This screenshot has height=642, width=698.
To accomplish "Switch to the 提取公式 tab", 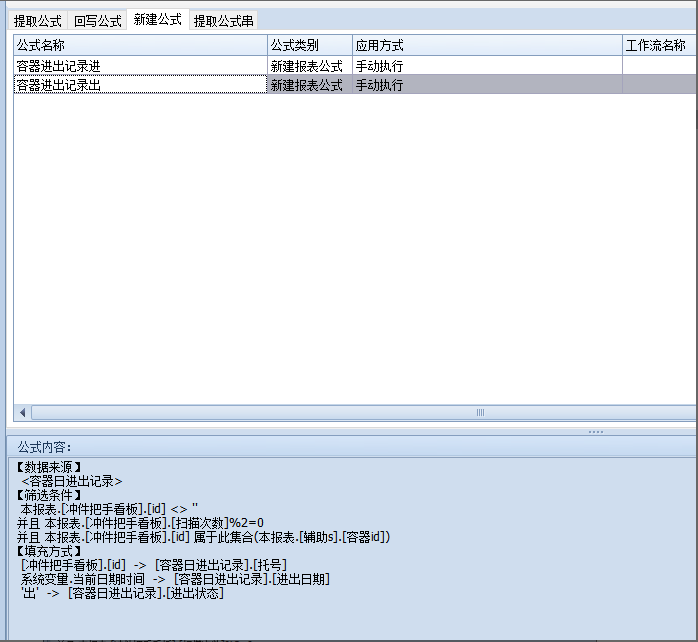I will (x=37, y=20).
